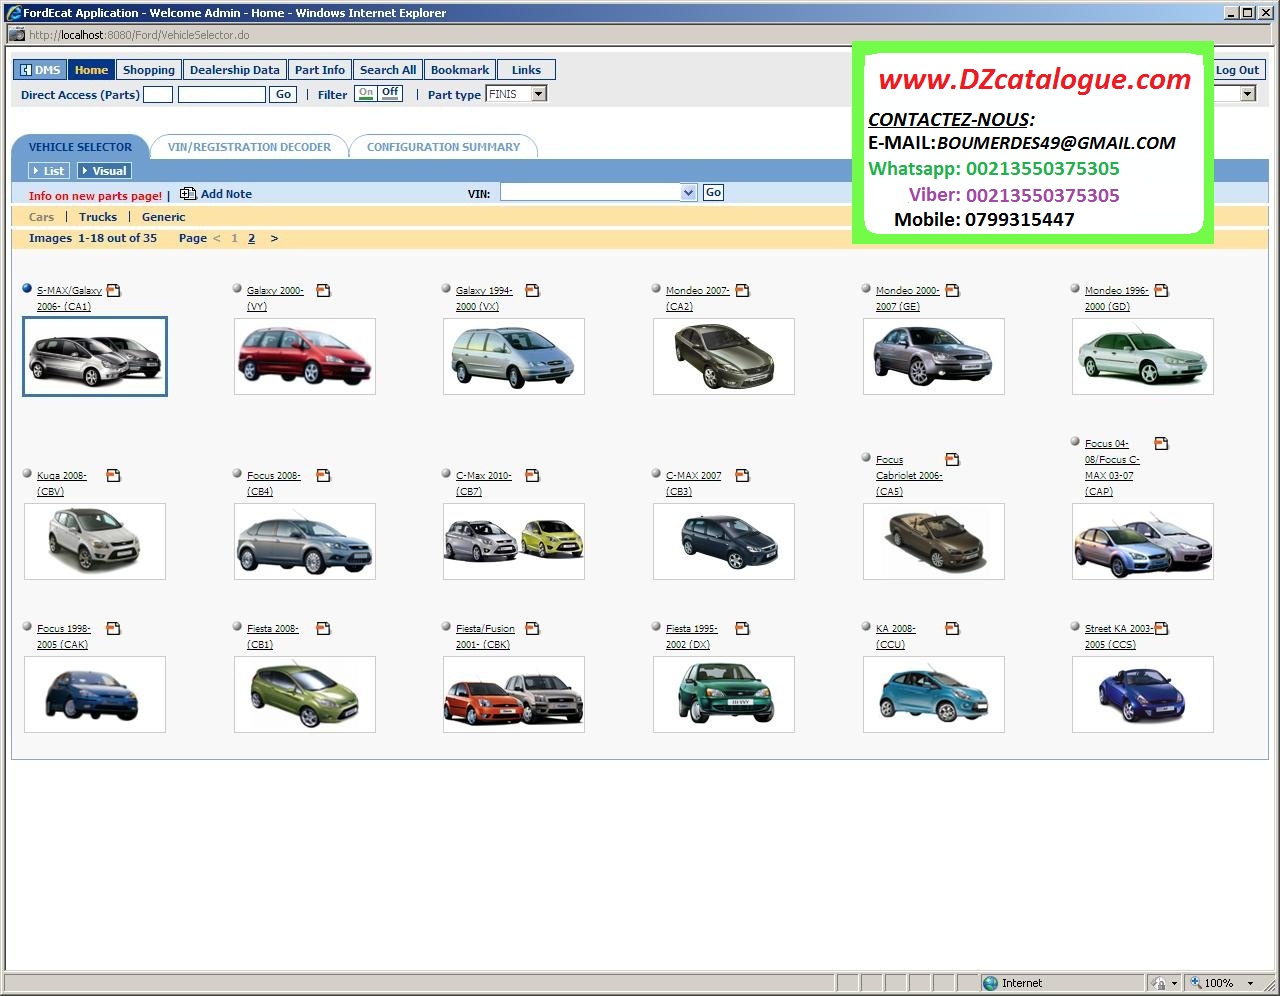Image resolution: width=1280 pixels, height=996 pixels.
Task: Open the note icon beside Mondeo 1996-2000 (GD)
Action: point(1161,290)
